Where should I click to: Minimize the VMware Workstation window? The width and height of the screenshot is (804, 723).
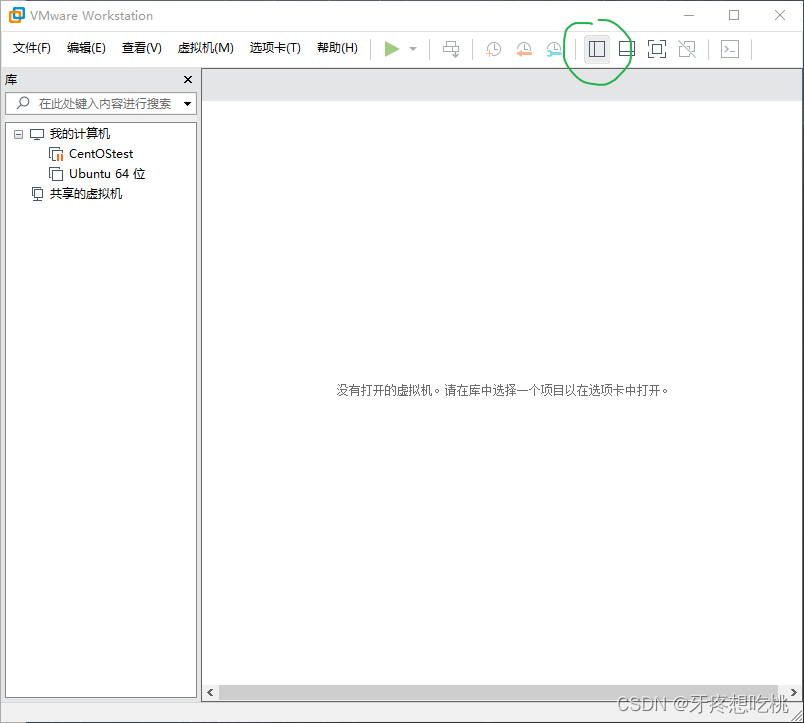689,15
